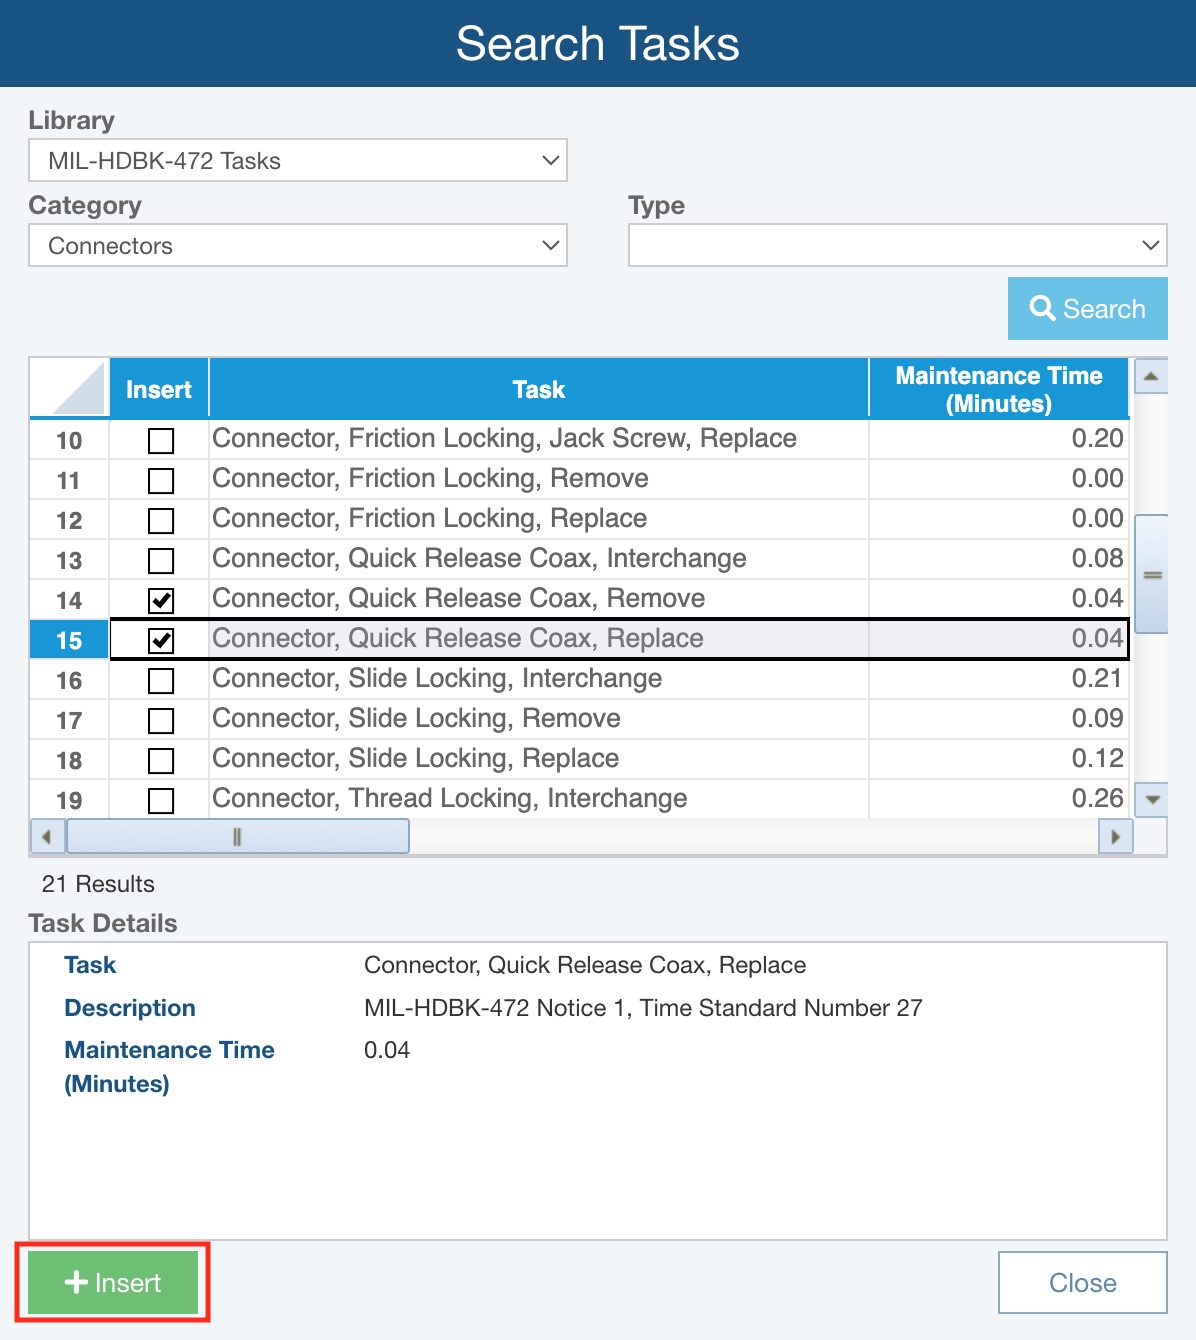Click the vertical scrollbar up arrow

pyautogui.click(x=1151, y=377)
